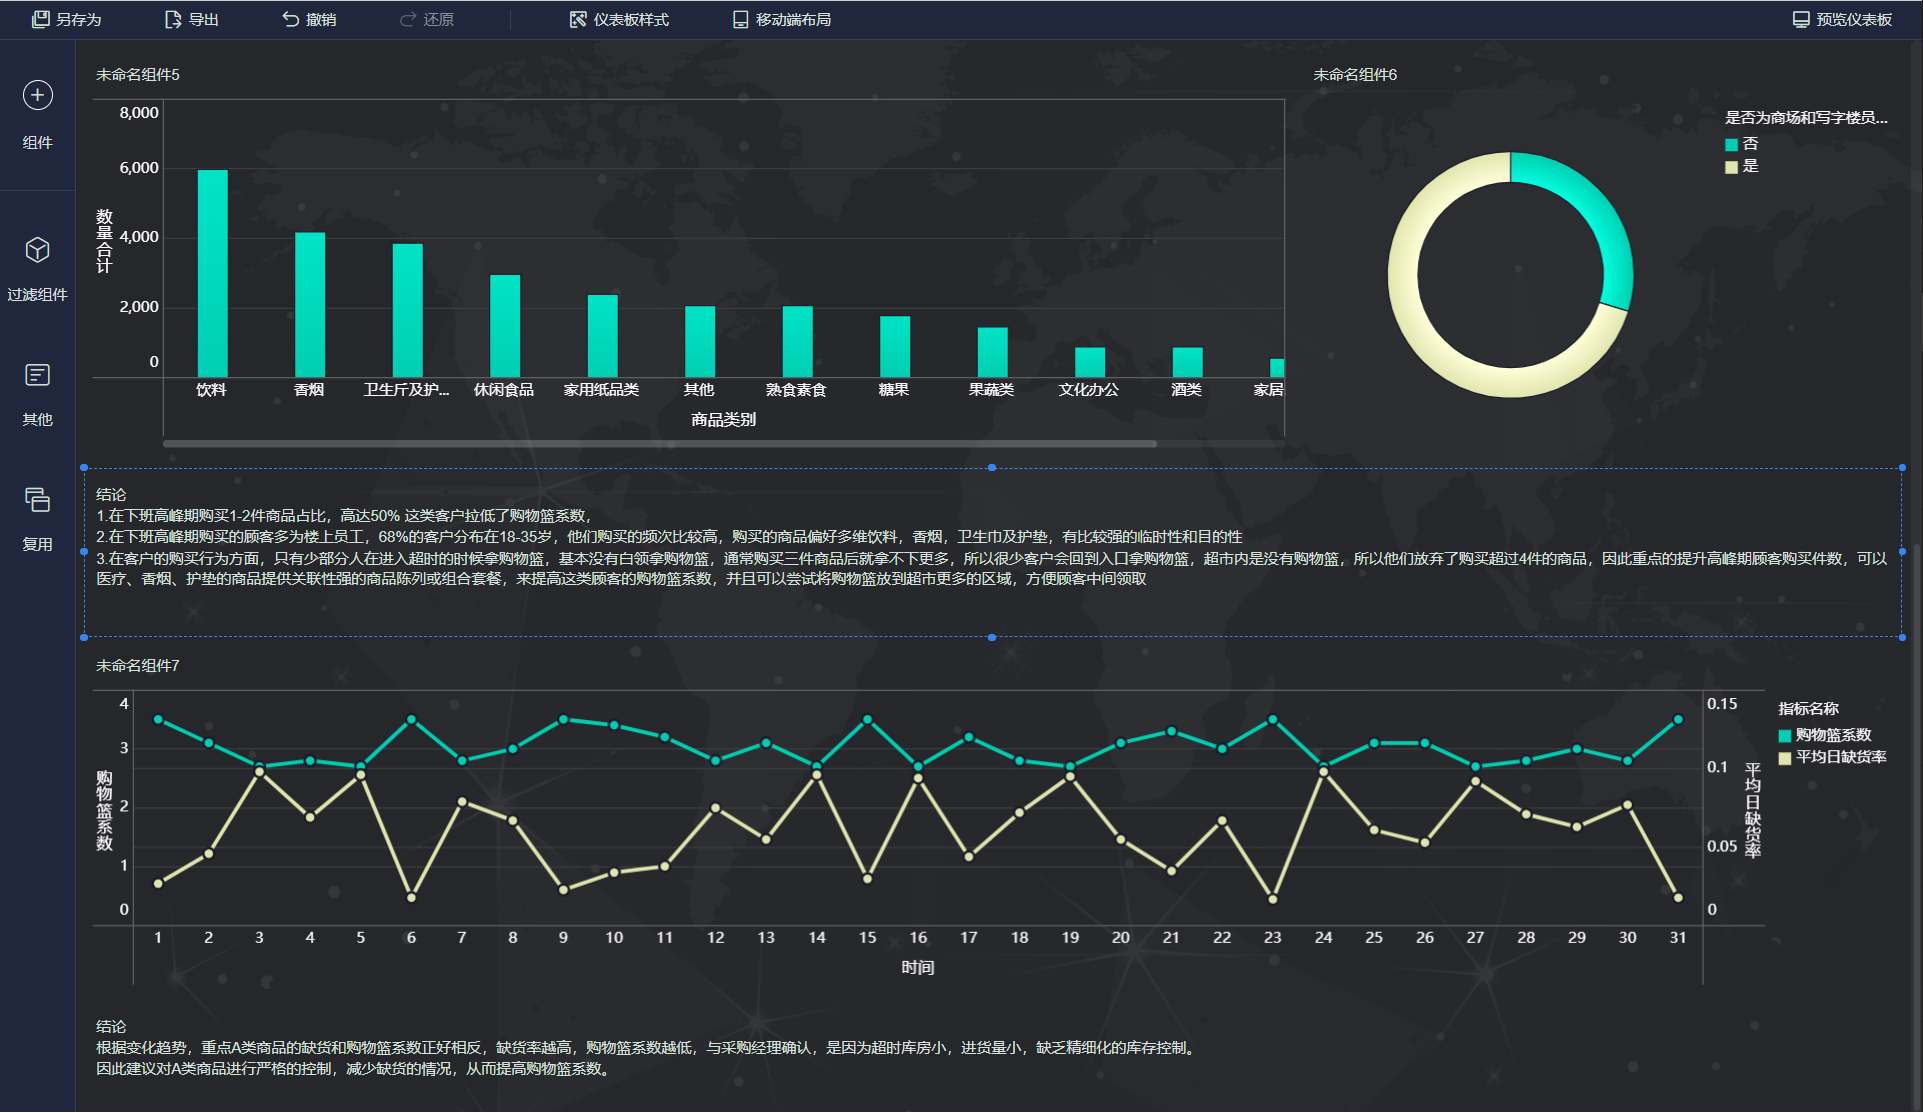Open the filter component (过滤组件) cube icon
Viewport: 1923px width, 1113px height.
[x=38, y=250]
